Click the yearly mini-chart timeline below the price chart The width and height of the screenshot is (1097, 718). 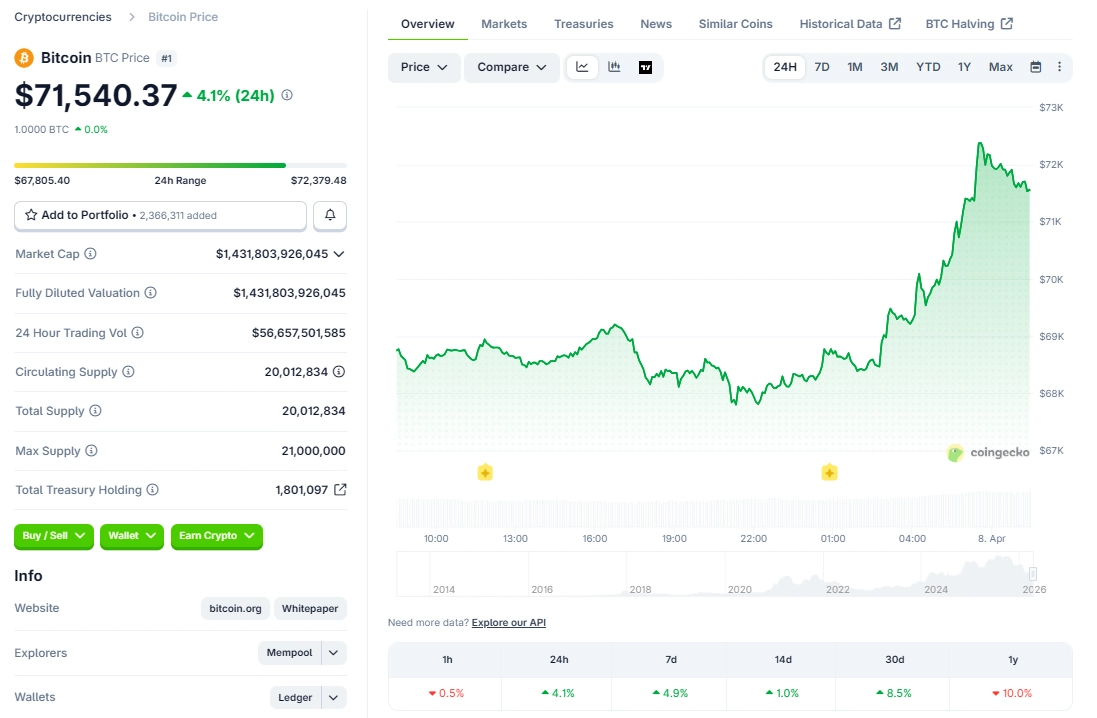coord(715,575)
